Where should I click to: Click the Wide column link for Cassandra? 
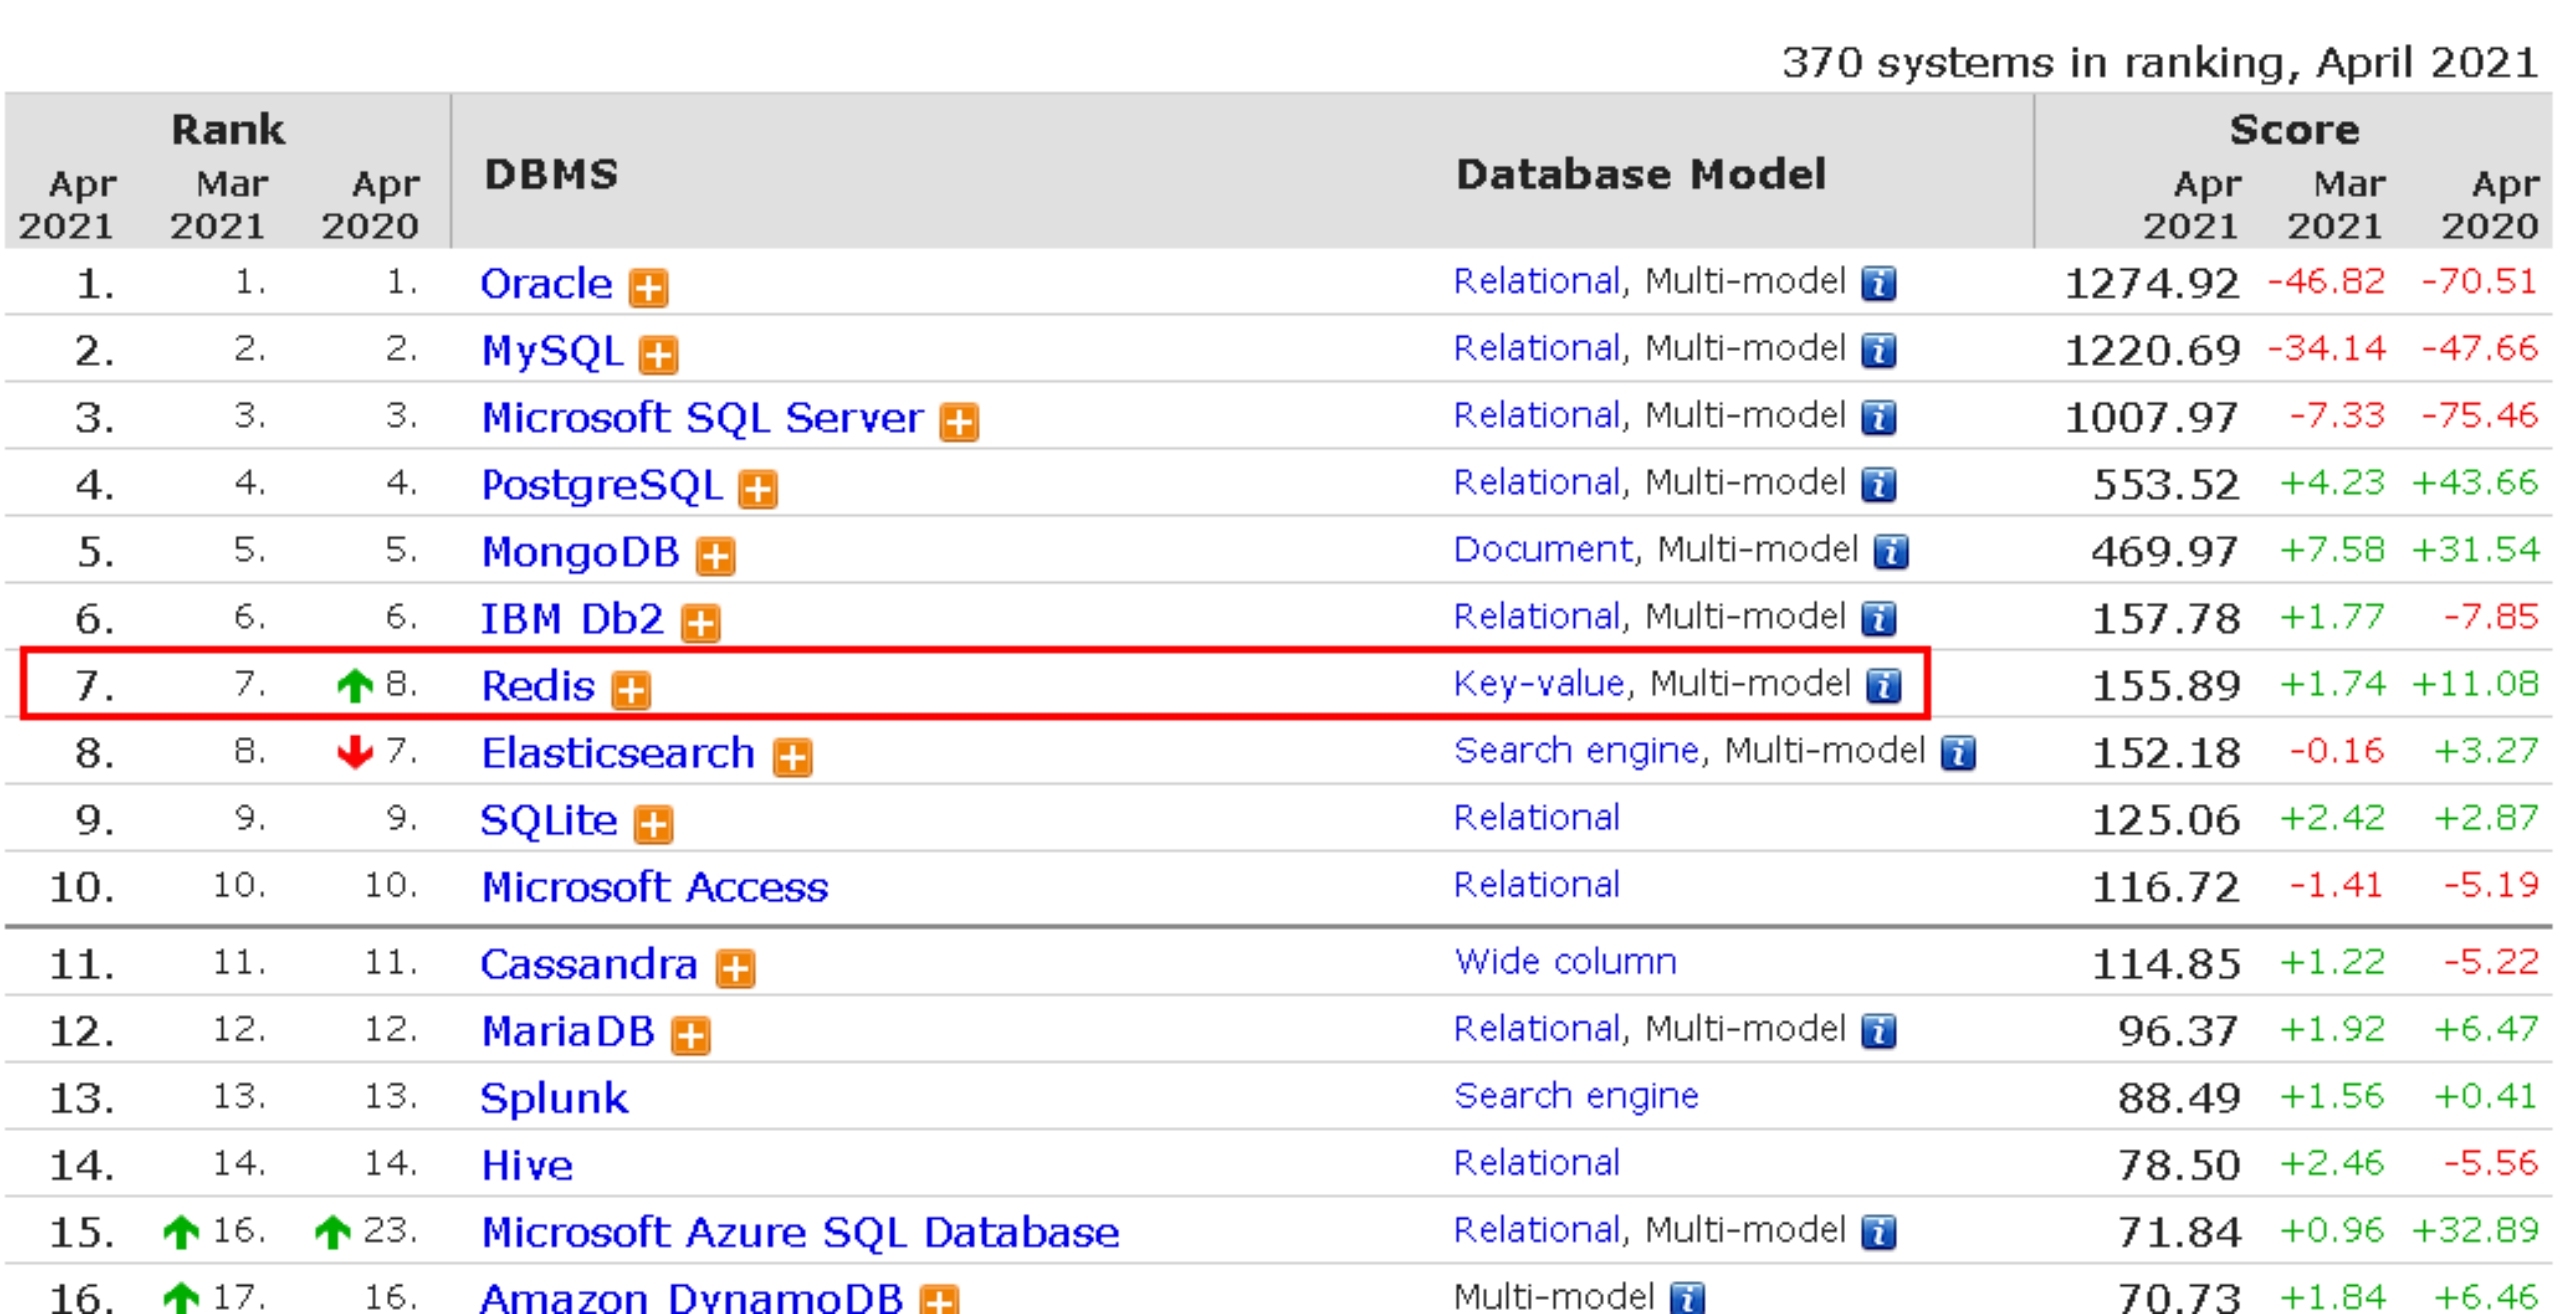point(1565,961)
